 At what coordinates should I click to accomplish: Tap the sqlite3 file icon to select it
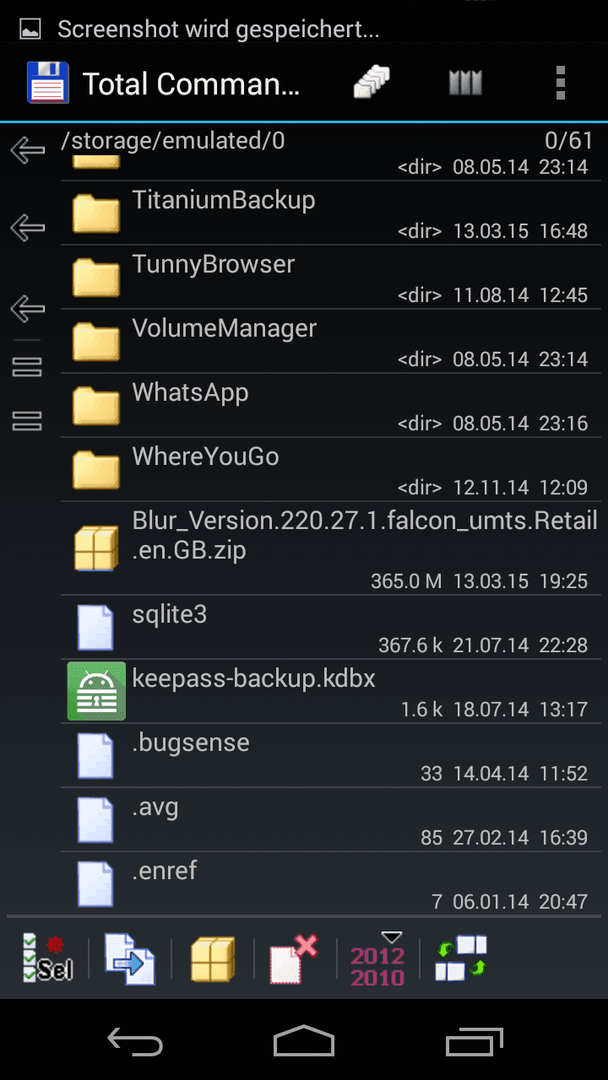pyautogui.click(x=95, y=627)
